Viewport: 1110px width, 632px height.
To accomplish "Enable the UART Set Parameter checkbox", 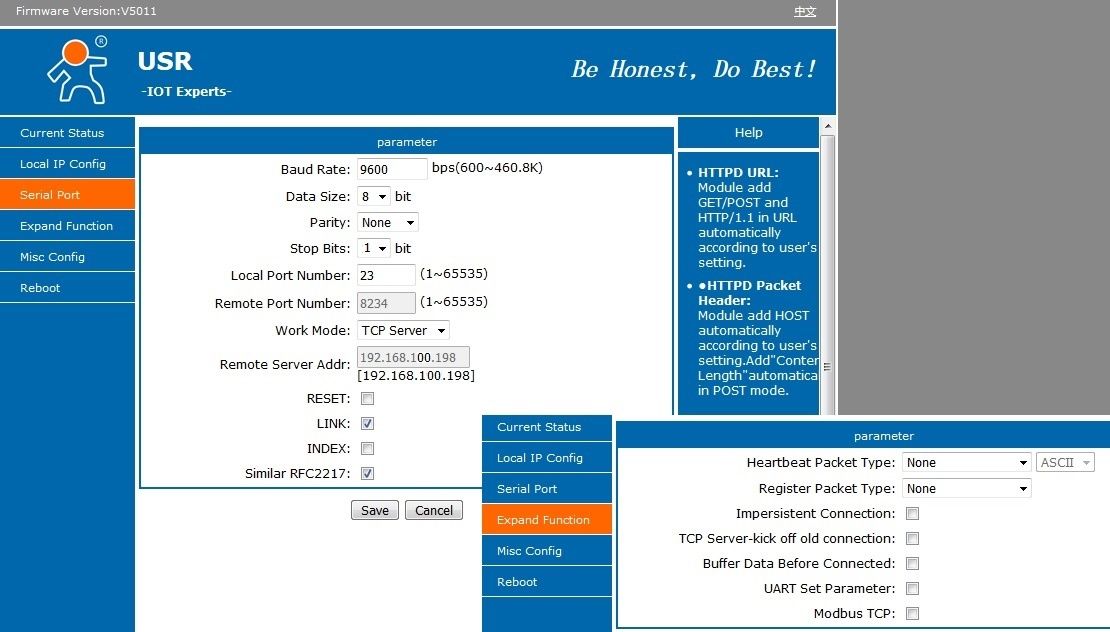I will (x=912, y=589).
